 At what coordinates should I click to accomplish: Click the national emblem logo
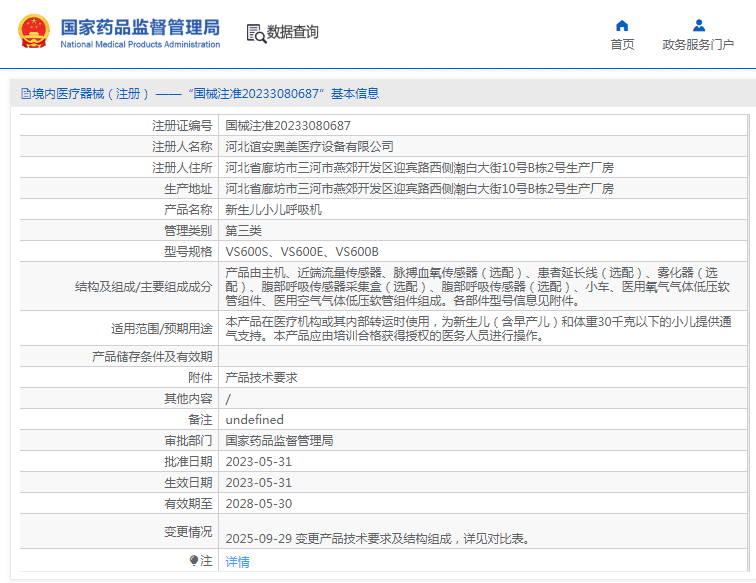(33, 32)
